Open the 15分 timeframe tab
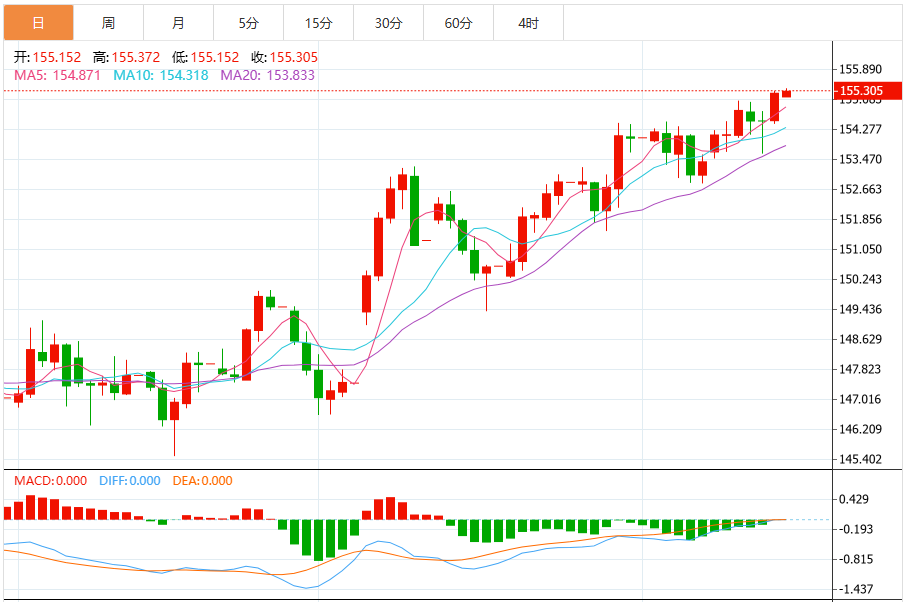Screen dimensions: 908x602 [x=318, y=23]
